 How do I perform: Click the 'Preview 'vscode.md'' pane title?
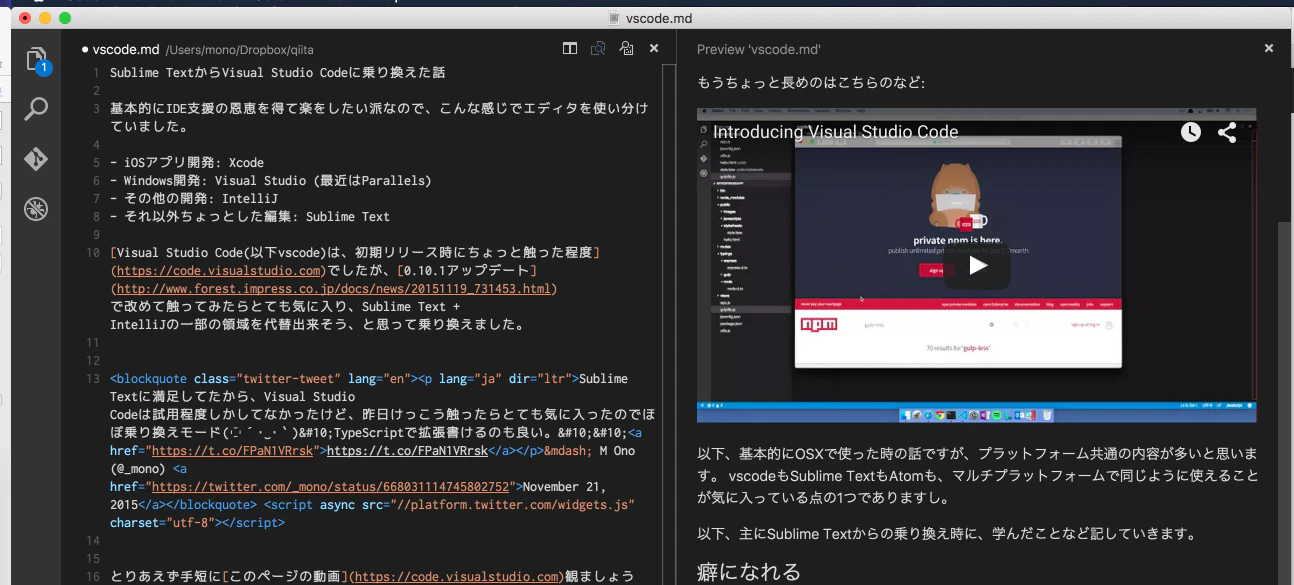coord(759,49)
